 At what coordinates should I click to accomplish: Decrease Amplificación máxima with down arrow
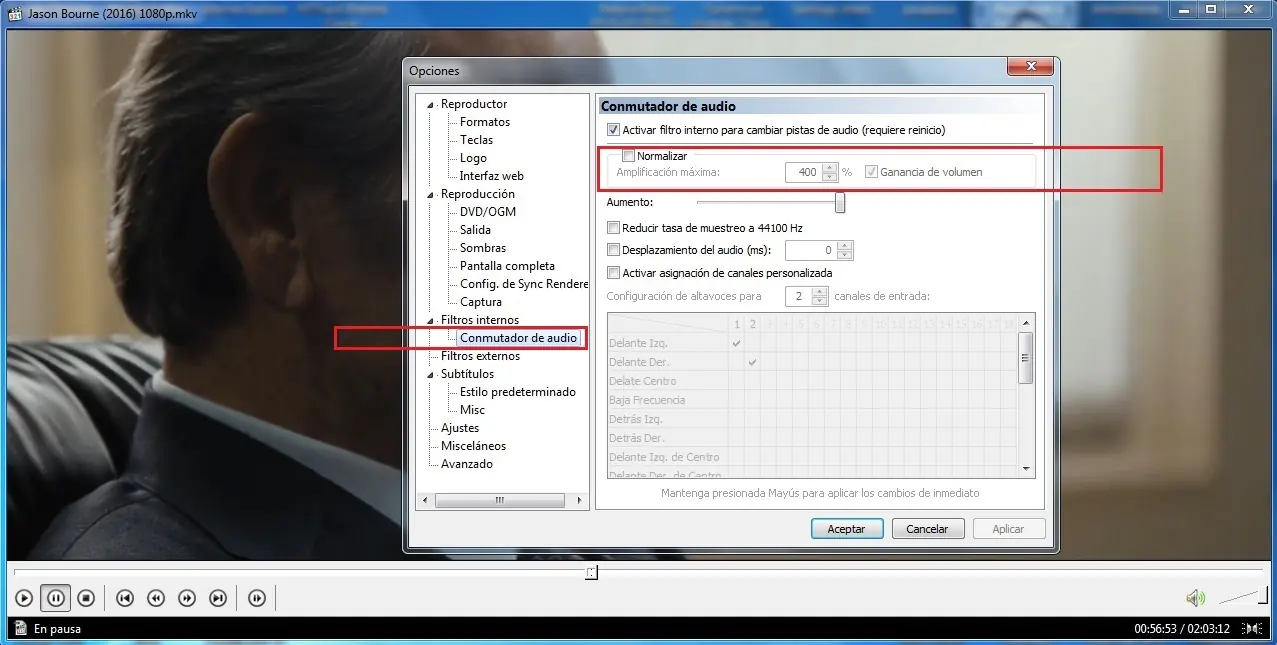click(829, 177)
